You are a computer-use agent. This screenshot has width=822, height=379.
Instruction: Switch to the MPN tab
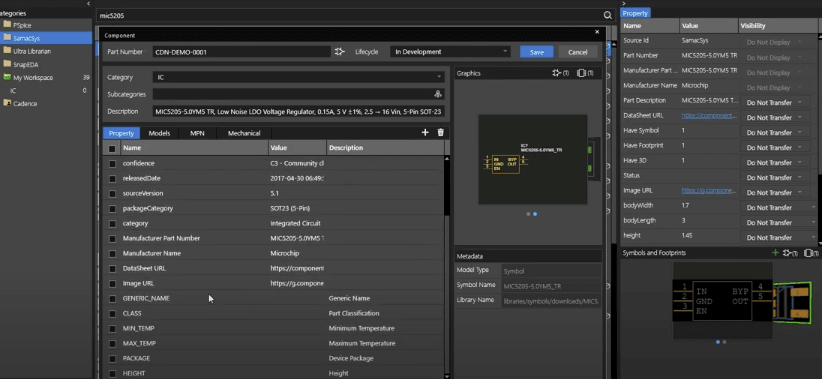(x=197, y=133)
